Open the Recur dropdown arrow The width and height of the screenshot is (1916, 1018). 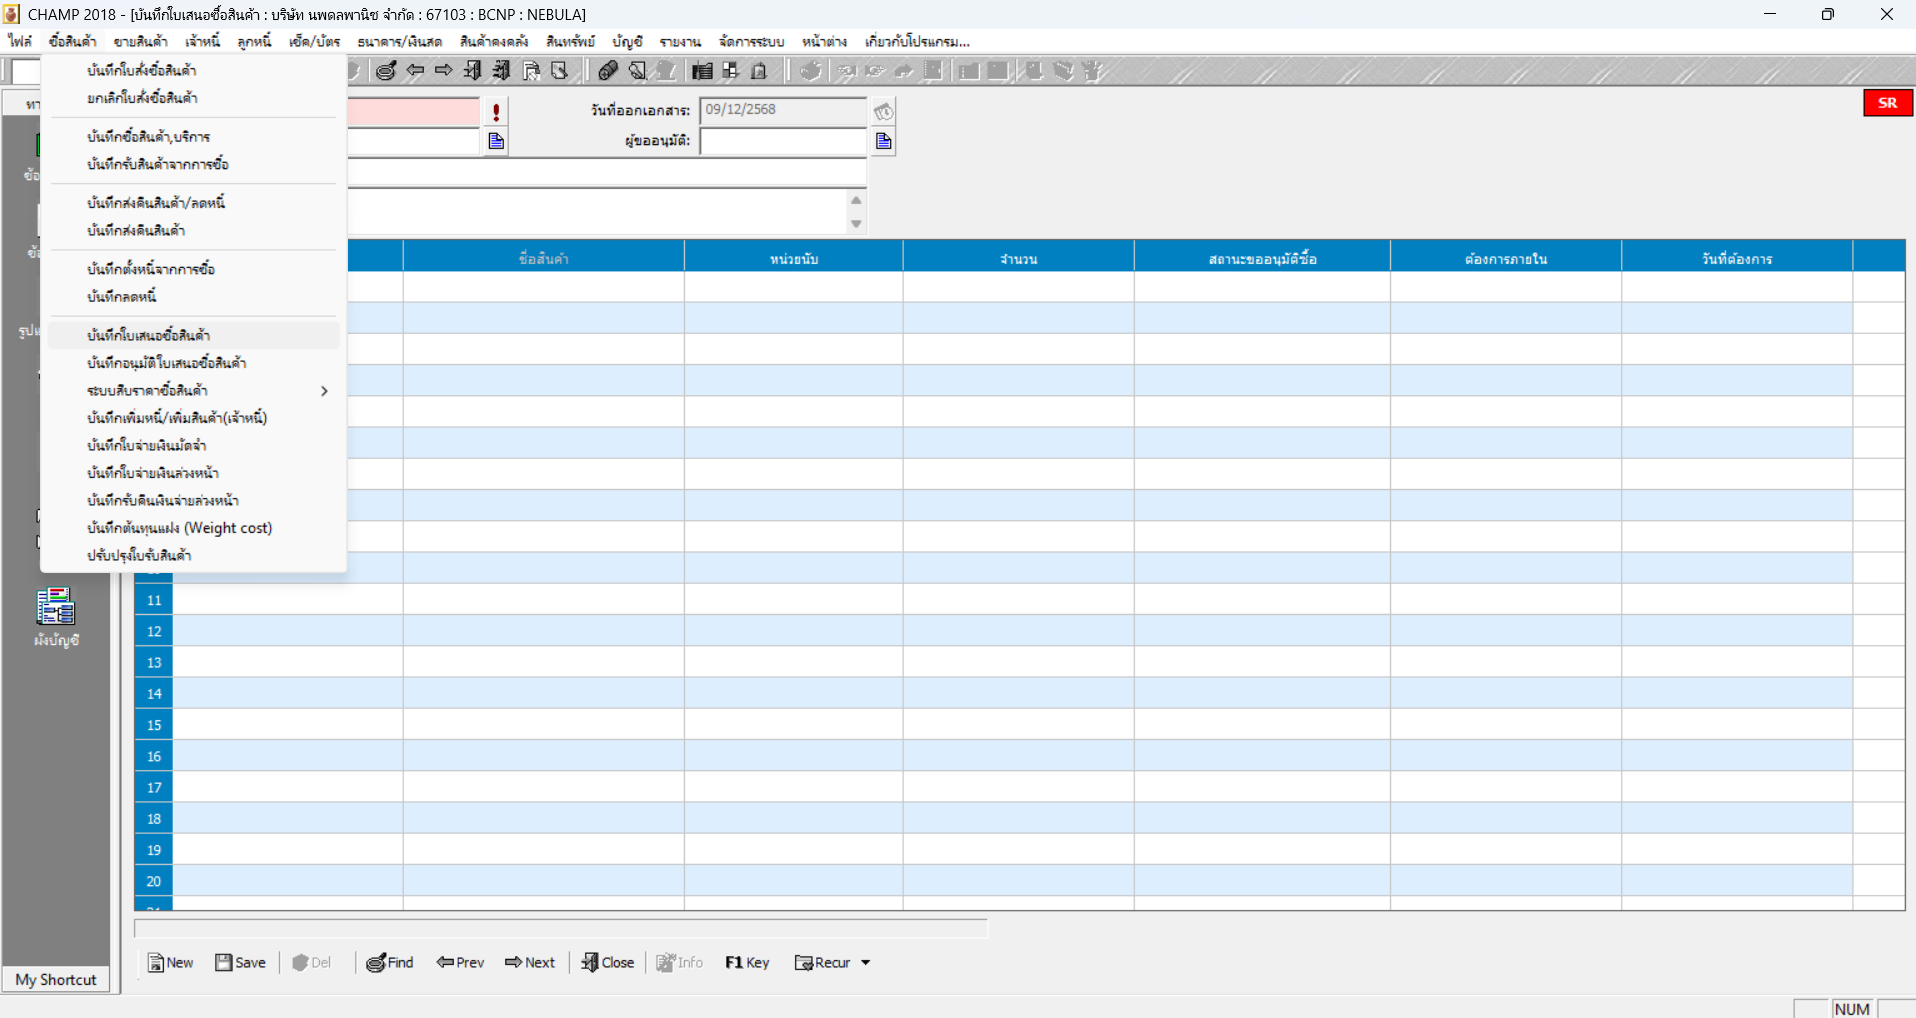coord(866,962)
